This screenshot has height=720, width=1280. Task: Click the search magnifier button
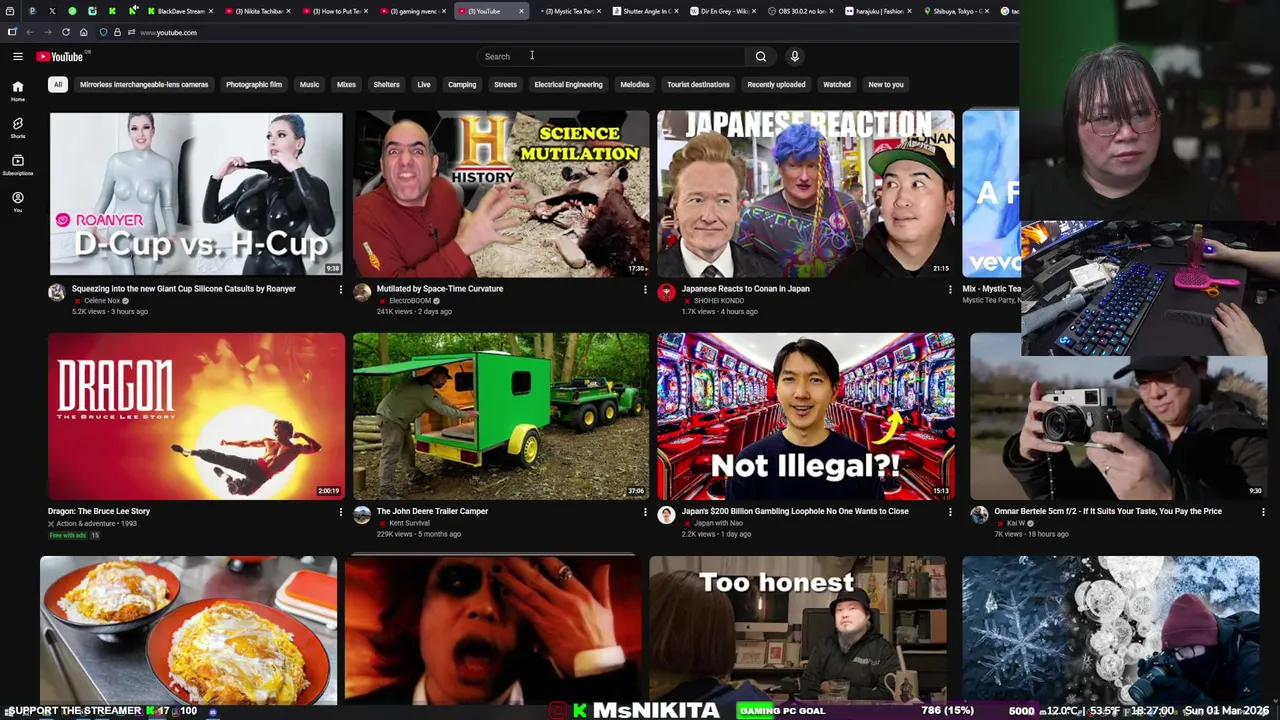pos(760,57)
